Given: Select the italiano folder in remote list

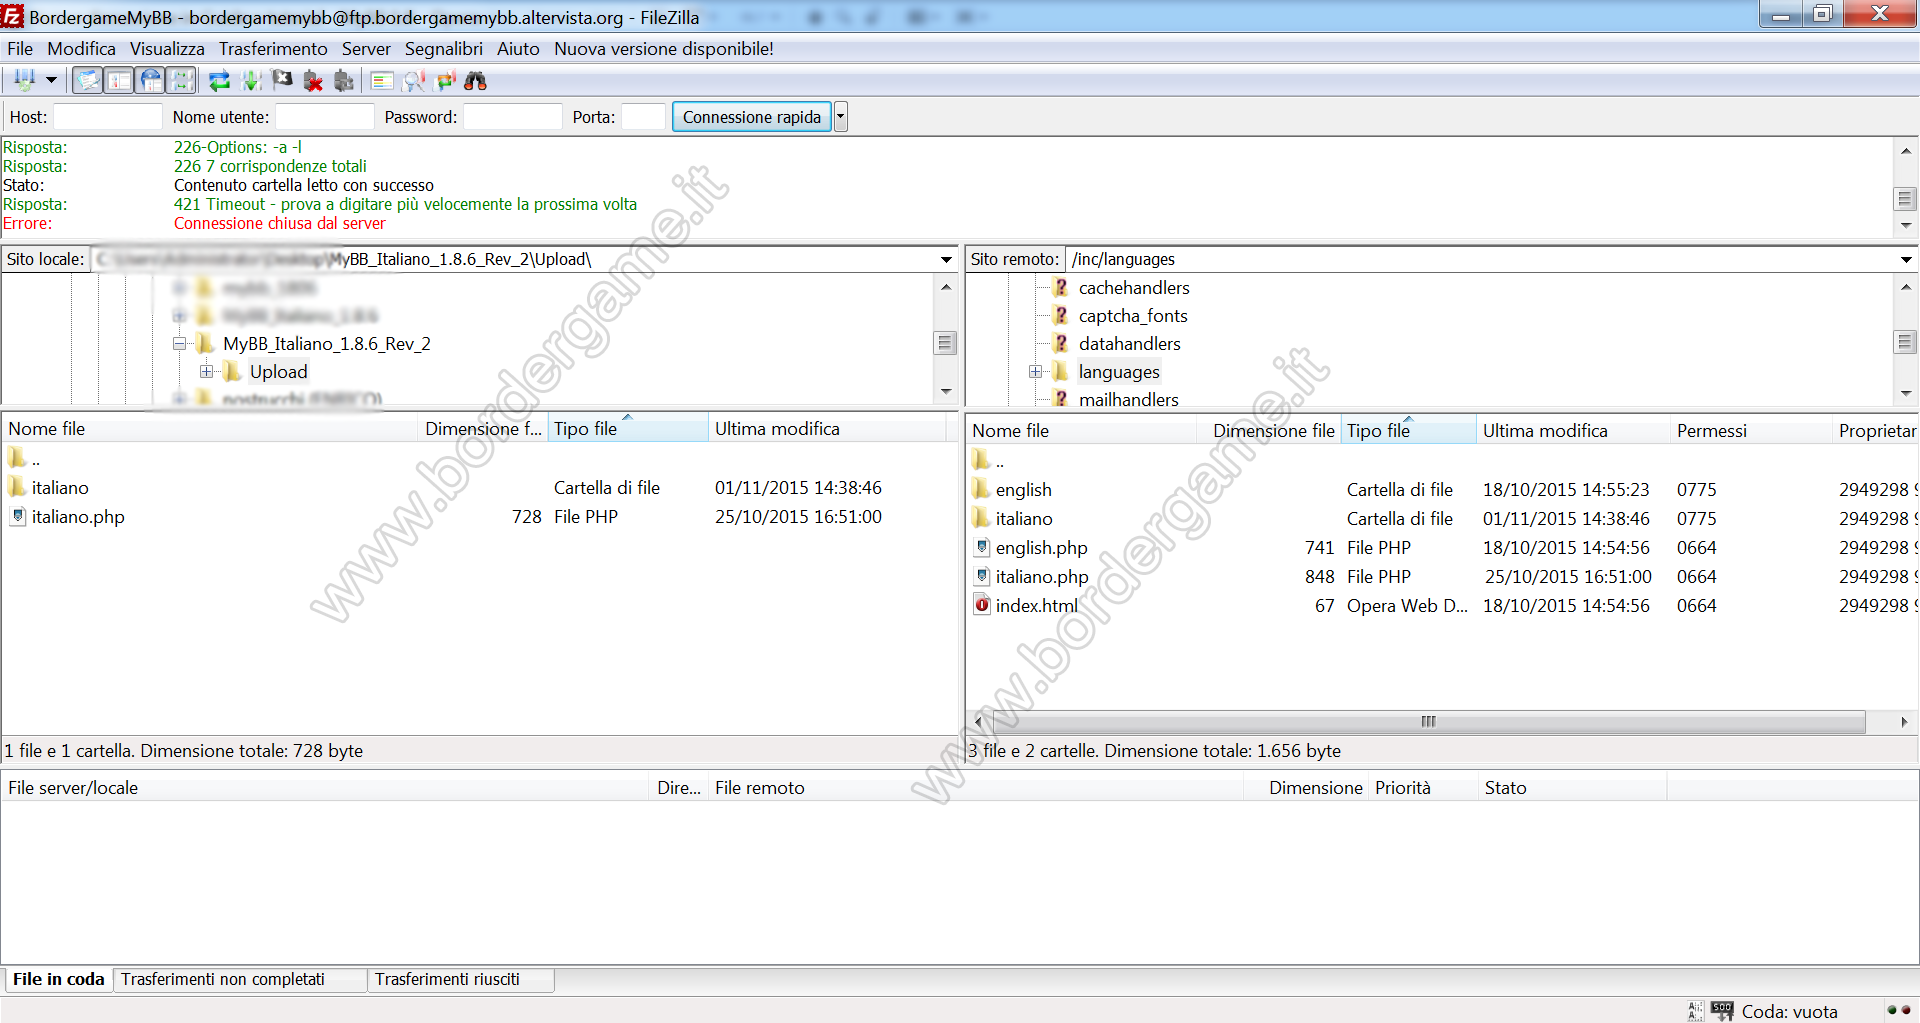Looking at the screenshot, I should tap(1024, 519).
